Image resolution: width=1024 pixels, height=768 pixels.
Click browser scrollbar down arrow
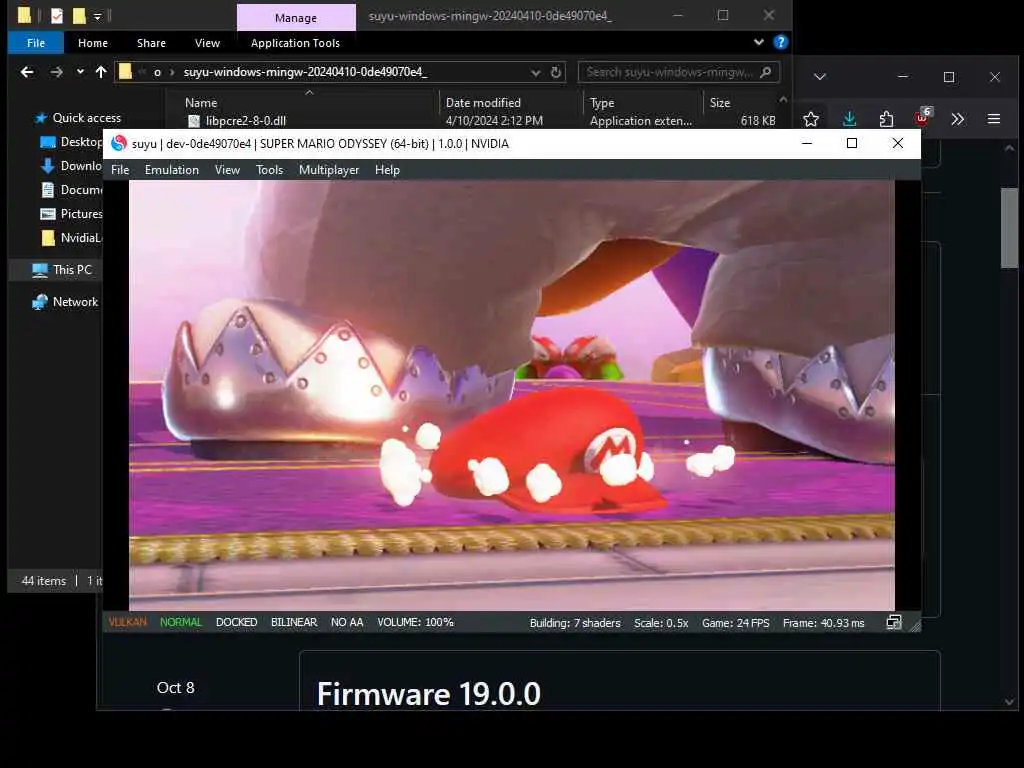pyautogui.click(x=1010, y=702)
